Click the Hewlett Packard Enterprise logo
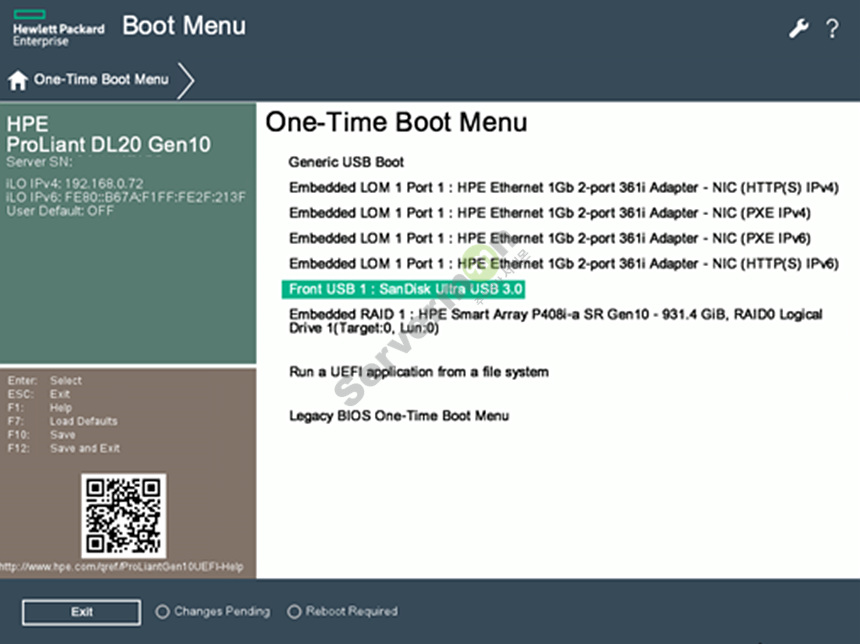 pyautogui.click(x=58, y=29)
